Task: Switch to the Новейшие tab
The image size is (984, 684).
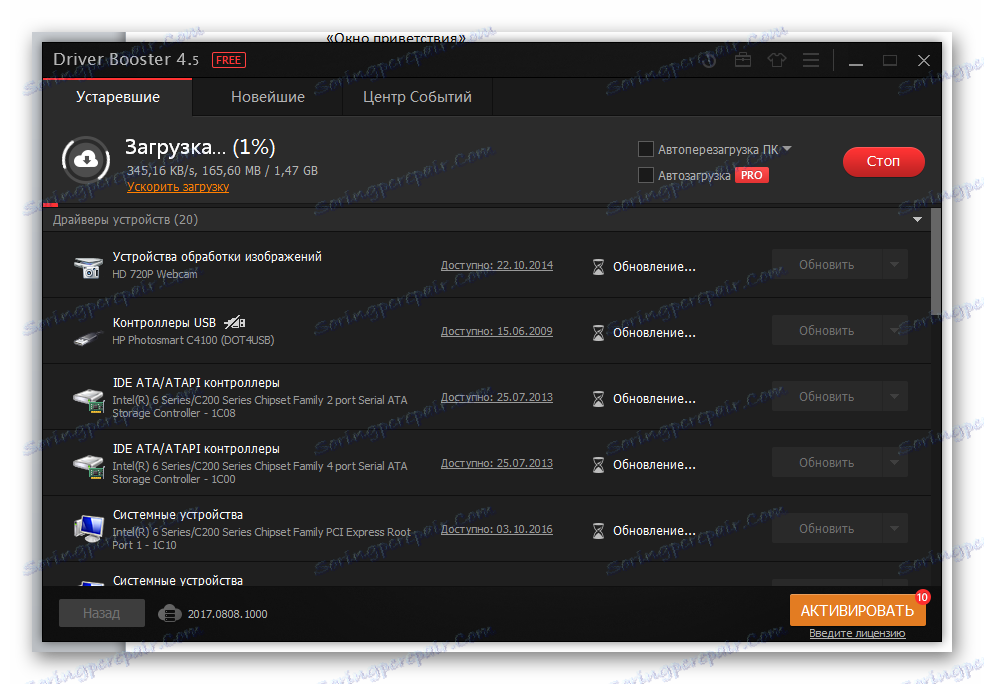Action: pyautogui.click(x=268, y=97)
